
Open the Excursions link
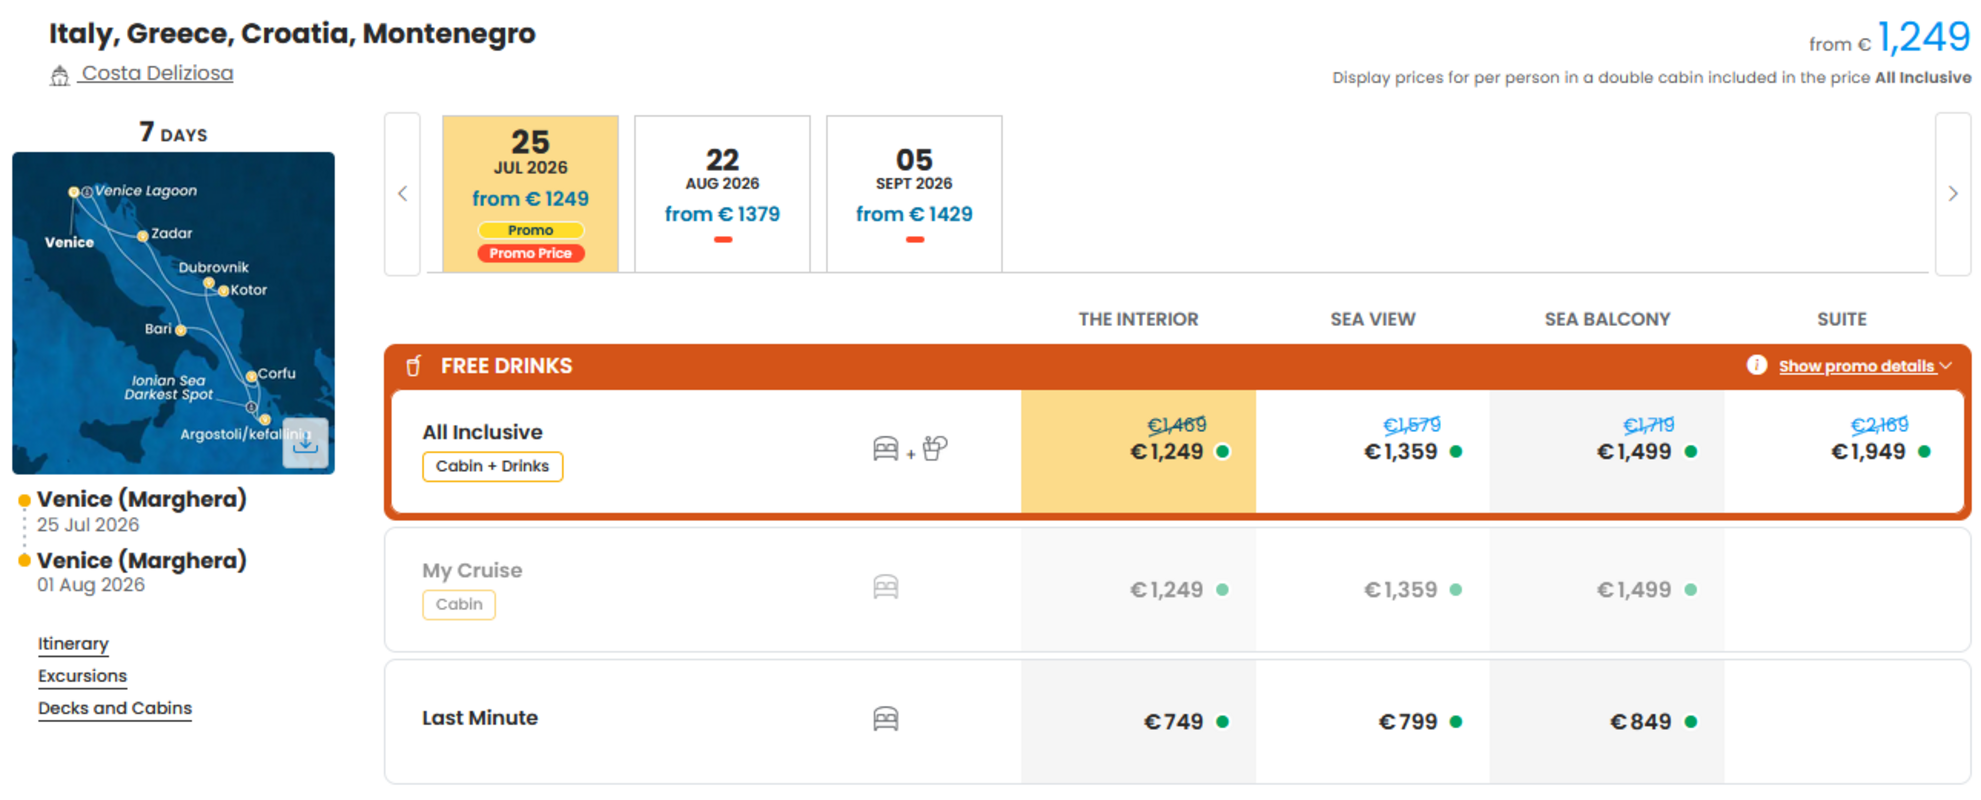pos(82,676)
